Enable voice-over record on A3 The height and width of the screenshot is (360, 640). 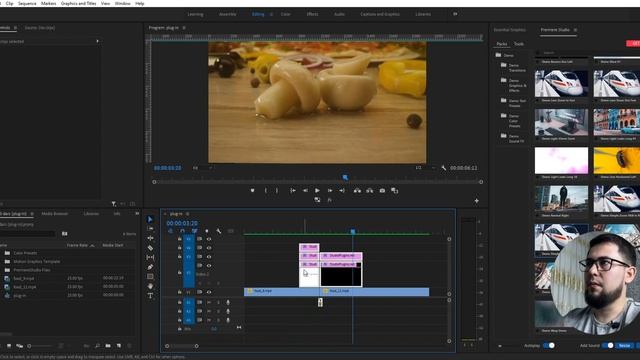(x=228, y=320)
